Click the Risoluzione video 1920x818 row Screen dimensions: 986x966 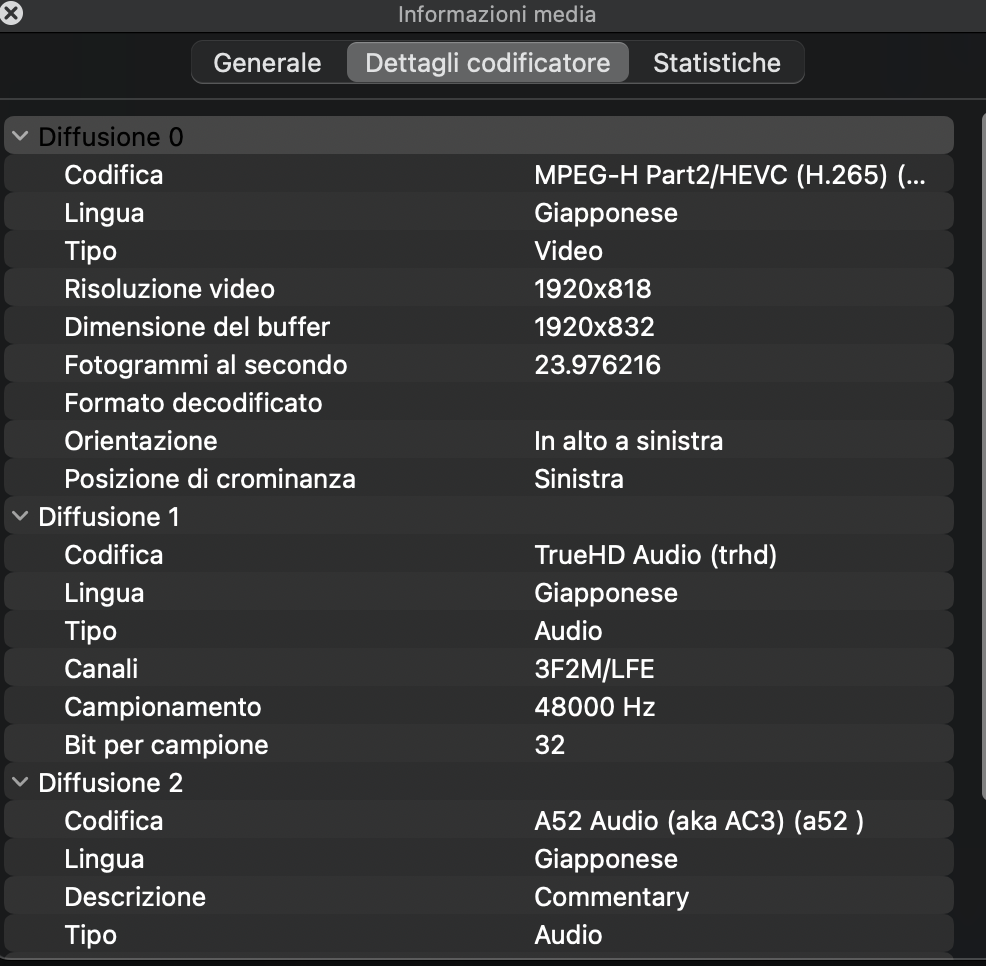(x=478, y=289)
